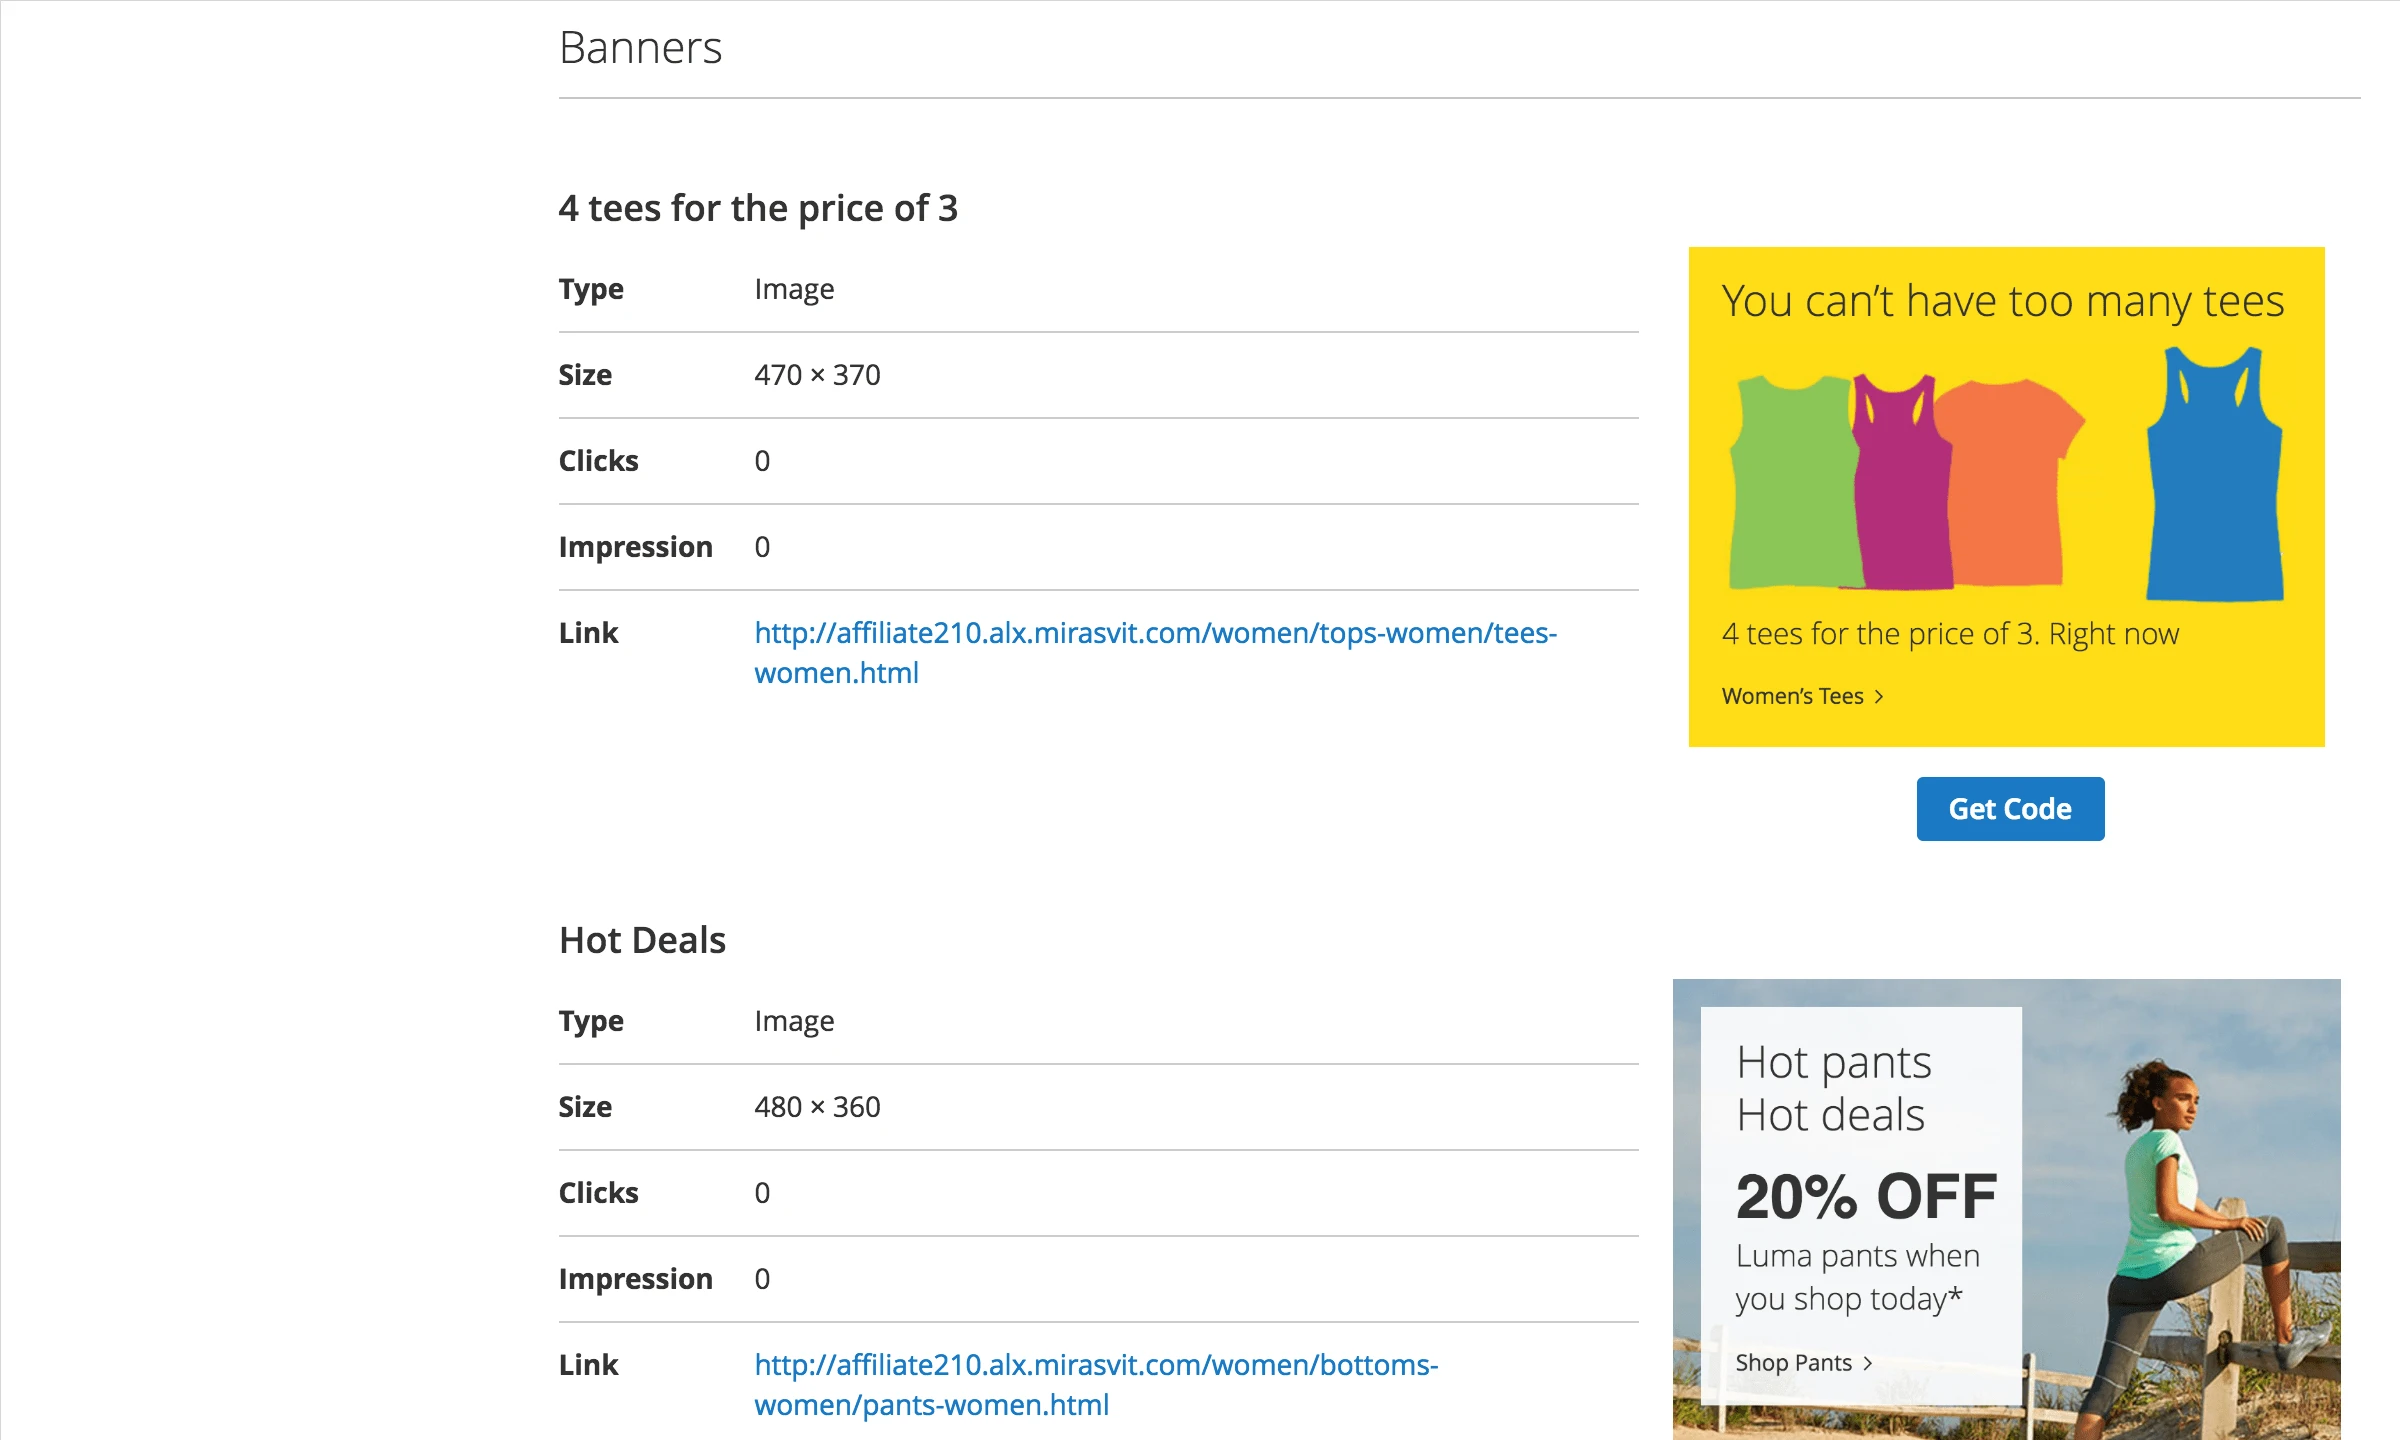Click Shop Pants in the Hot Deals banner

pyautogui.click(x=1795, y=1362)
